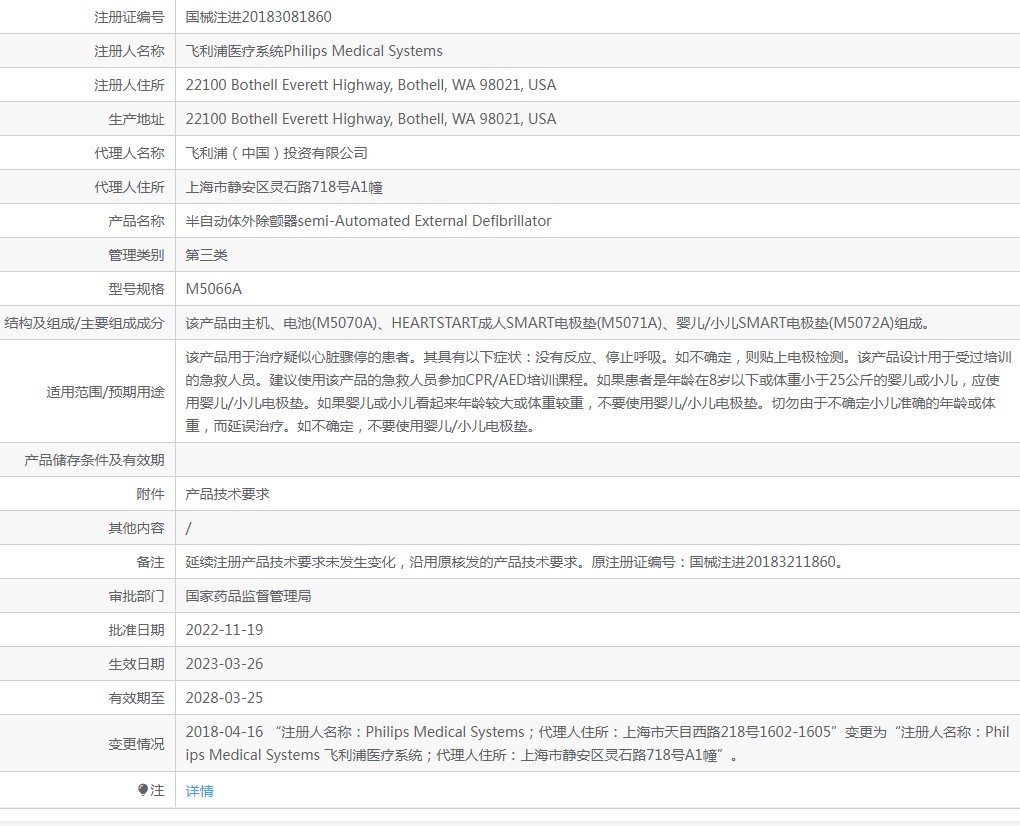Viewport: 1020px width, 826px height.
Task: Click the 产品名称 label
Action: (137, 222)
